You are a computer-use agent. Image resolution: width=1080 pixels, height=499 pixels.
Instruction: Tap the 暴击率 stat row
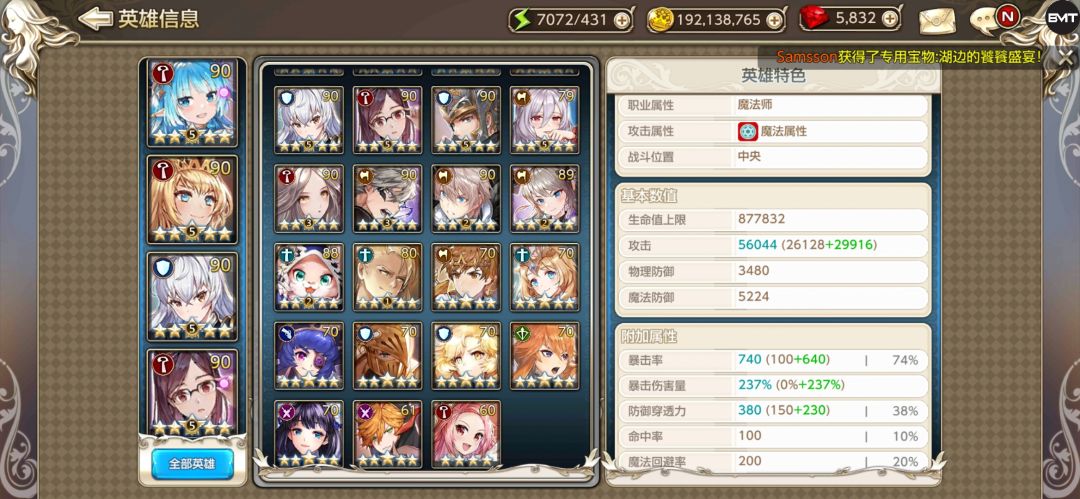[x=773, y=360]
